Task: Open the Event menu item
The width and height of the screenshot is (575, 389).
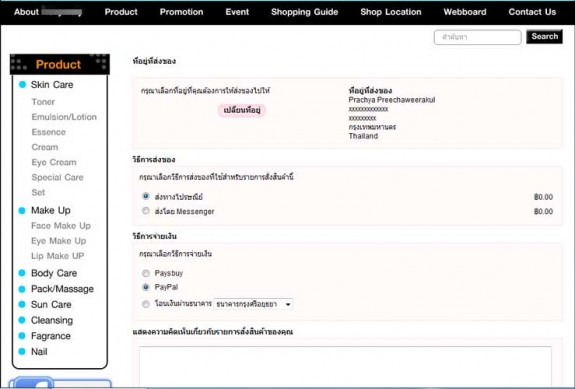Action: click(x=237, y=12)
